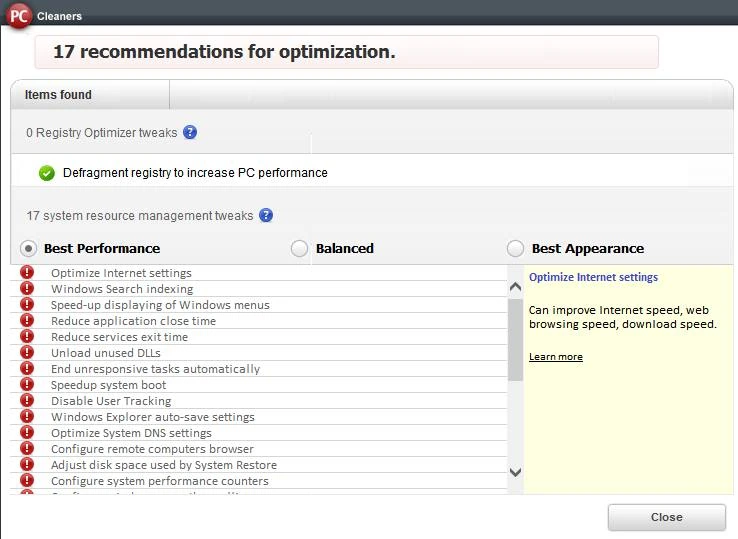The image size is (738, 539).
Task: Click the Close button
Action: click(x=666, y=517)
